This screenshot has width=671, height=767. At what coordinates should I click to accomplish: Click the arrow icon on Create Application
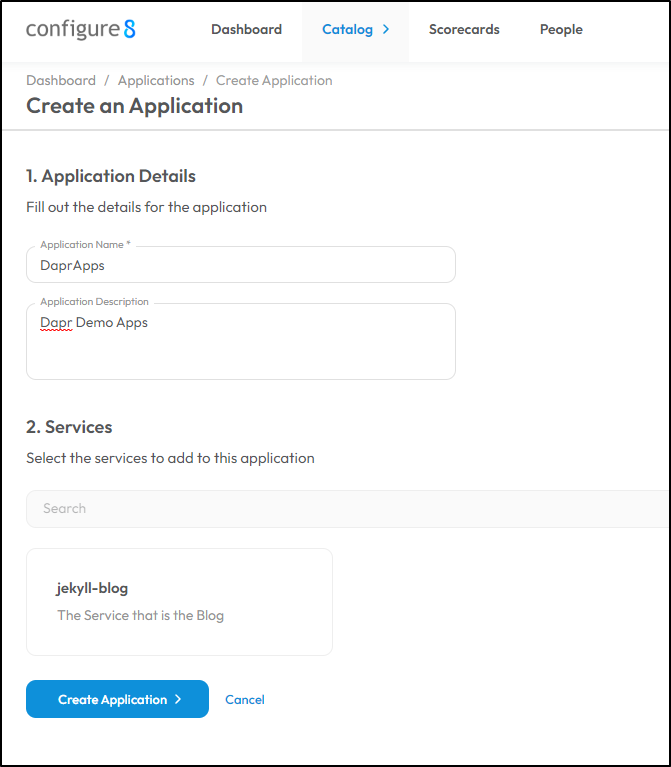pyautogui.click(x=178, y=699)
